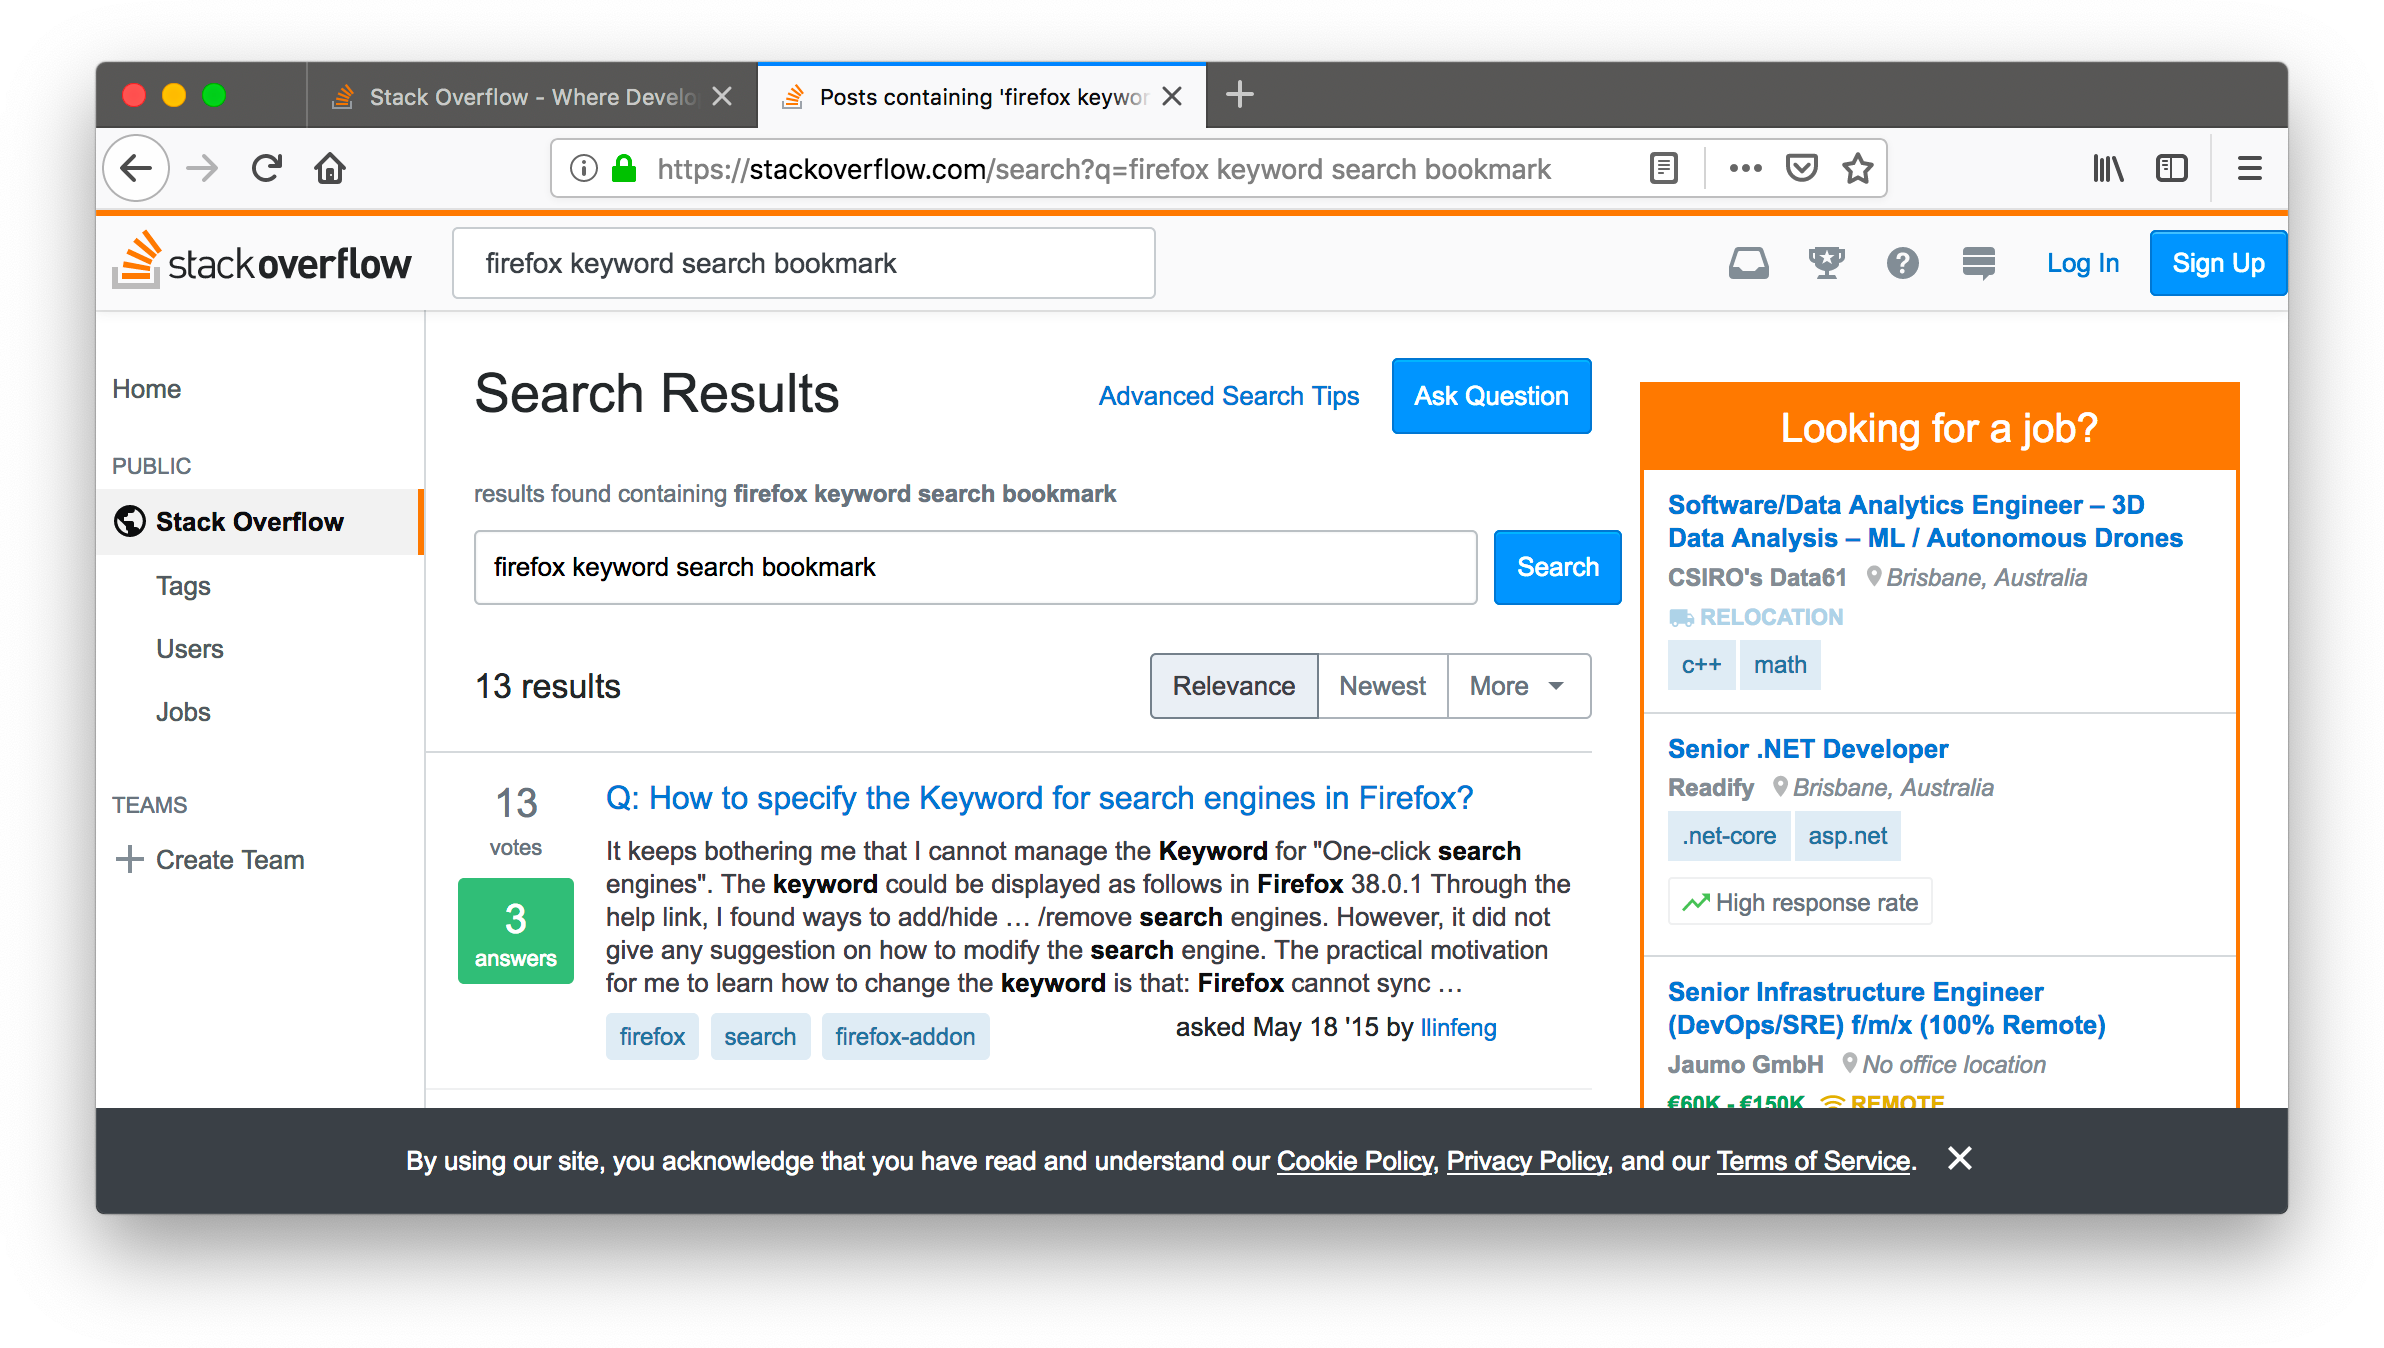Open Jobs in the left sidebar
2384x1348 pixels.
[183, 712]
